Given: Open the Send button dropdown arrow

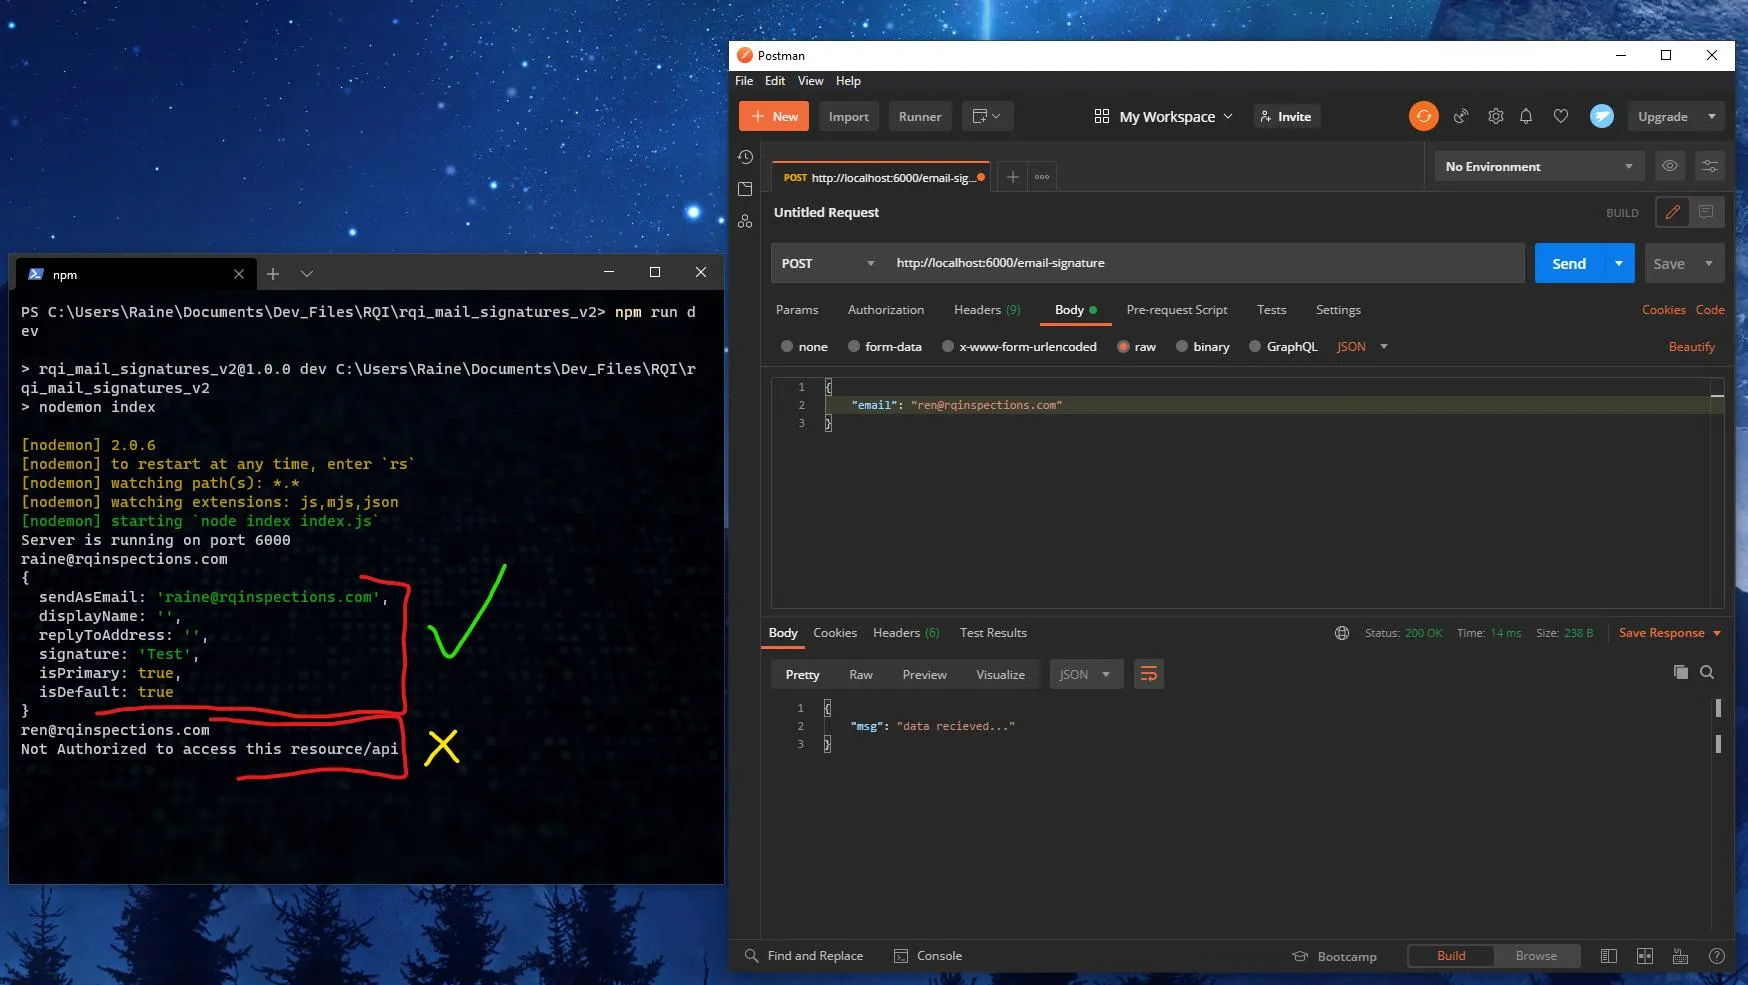Looking at the screenshot, I should tap(1618, 263).
